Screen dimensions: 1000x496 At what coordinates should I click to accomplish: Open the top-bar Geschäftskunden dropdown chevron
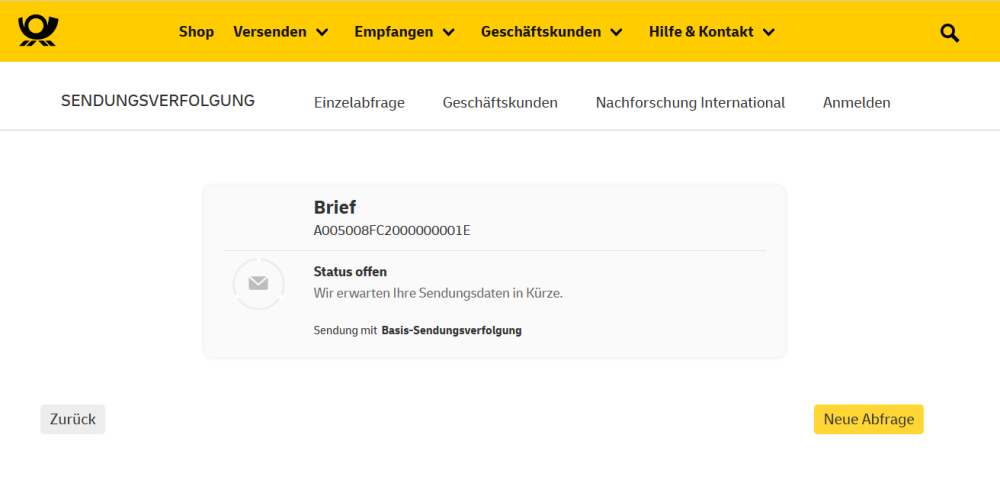616,32
